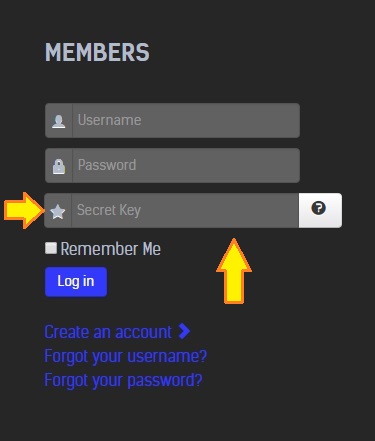Click the user silhouette icon beside Username
Viewport: 375px width, 441px height.
click(x=59, y=121)
